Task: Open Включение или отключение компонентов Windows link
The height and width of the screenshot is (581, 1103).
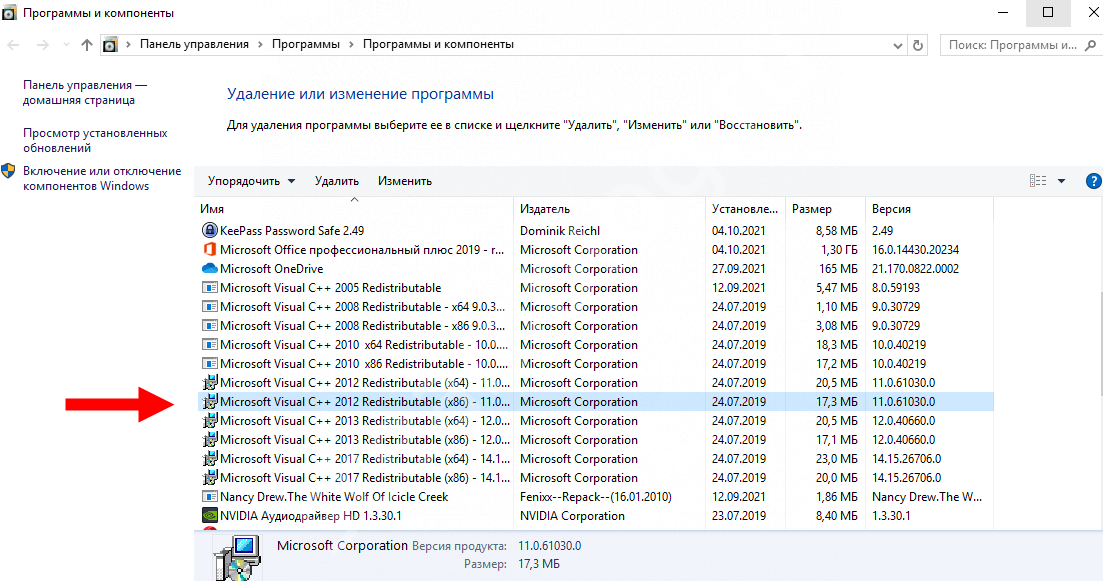Action: [x=102, y=178]
